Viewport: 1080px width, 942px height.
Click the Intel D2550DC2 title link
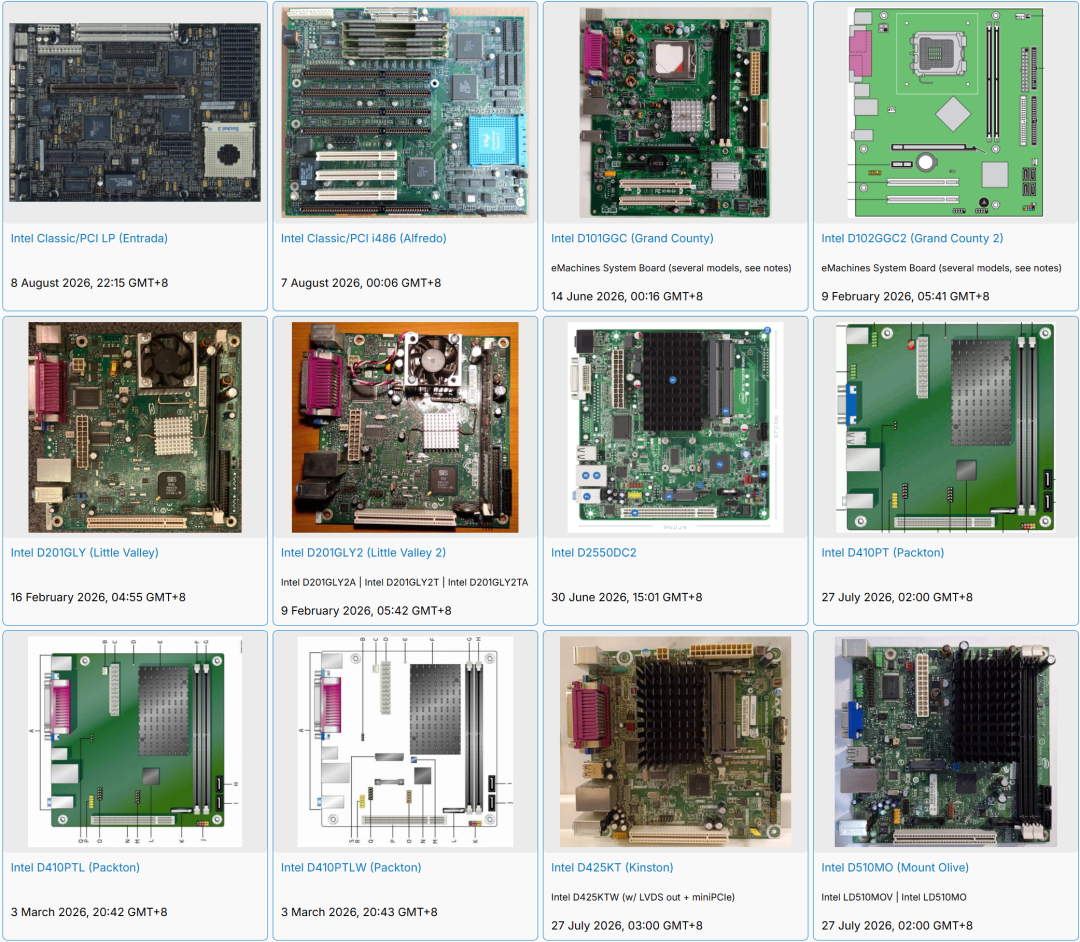click(x=594, y=552)
